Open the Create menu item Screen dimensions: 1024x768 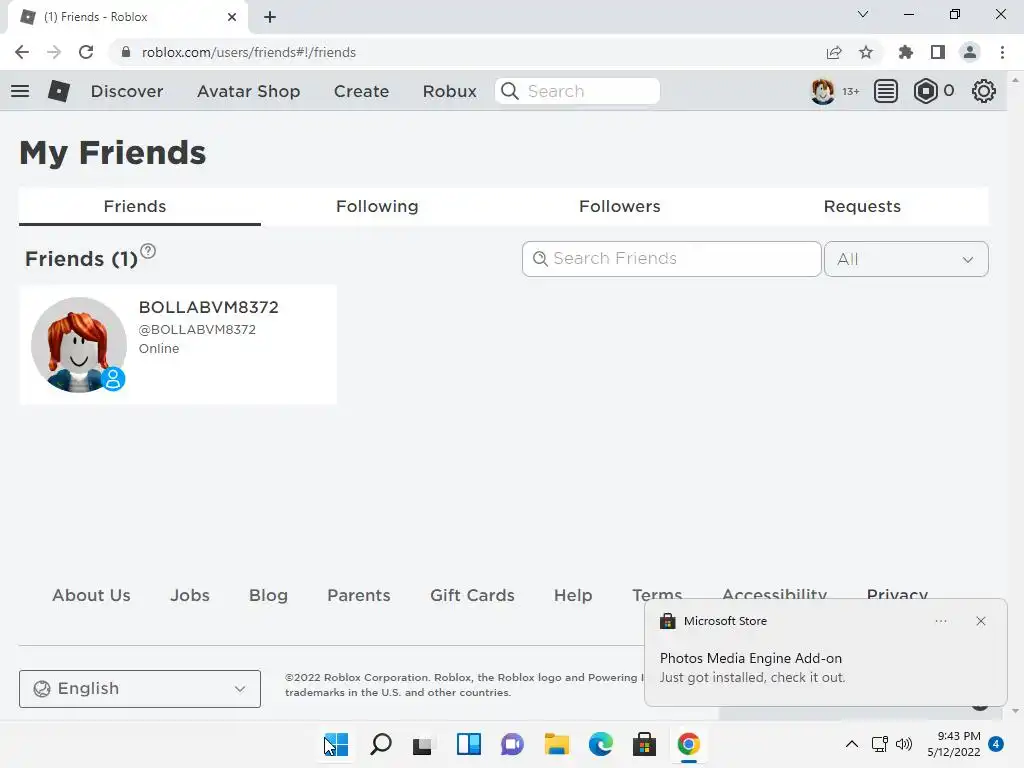click(x=361, y=91)
